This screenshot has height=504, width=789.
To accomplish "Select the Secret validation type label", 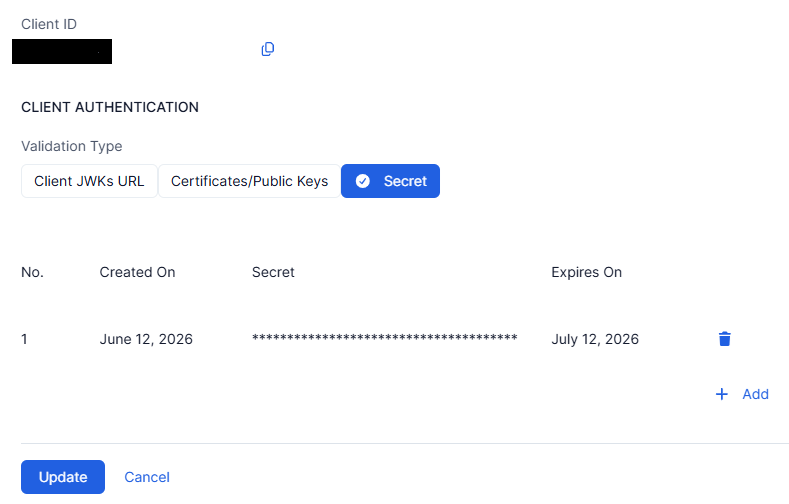I will coord(405,181).
